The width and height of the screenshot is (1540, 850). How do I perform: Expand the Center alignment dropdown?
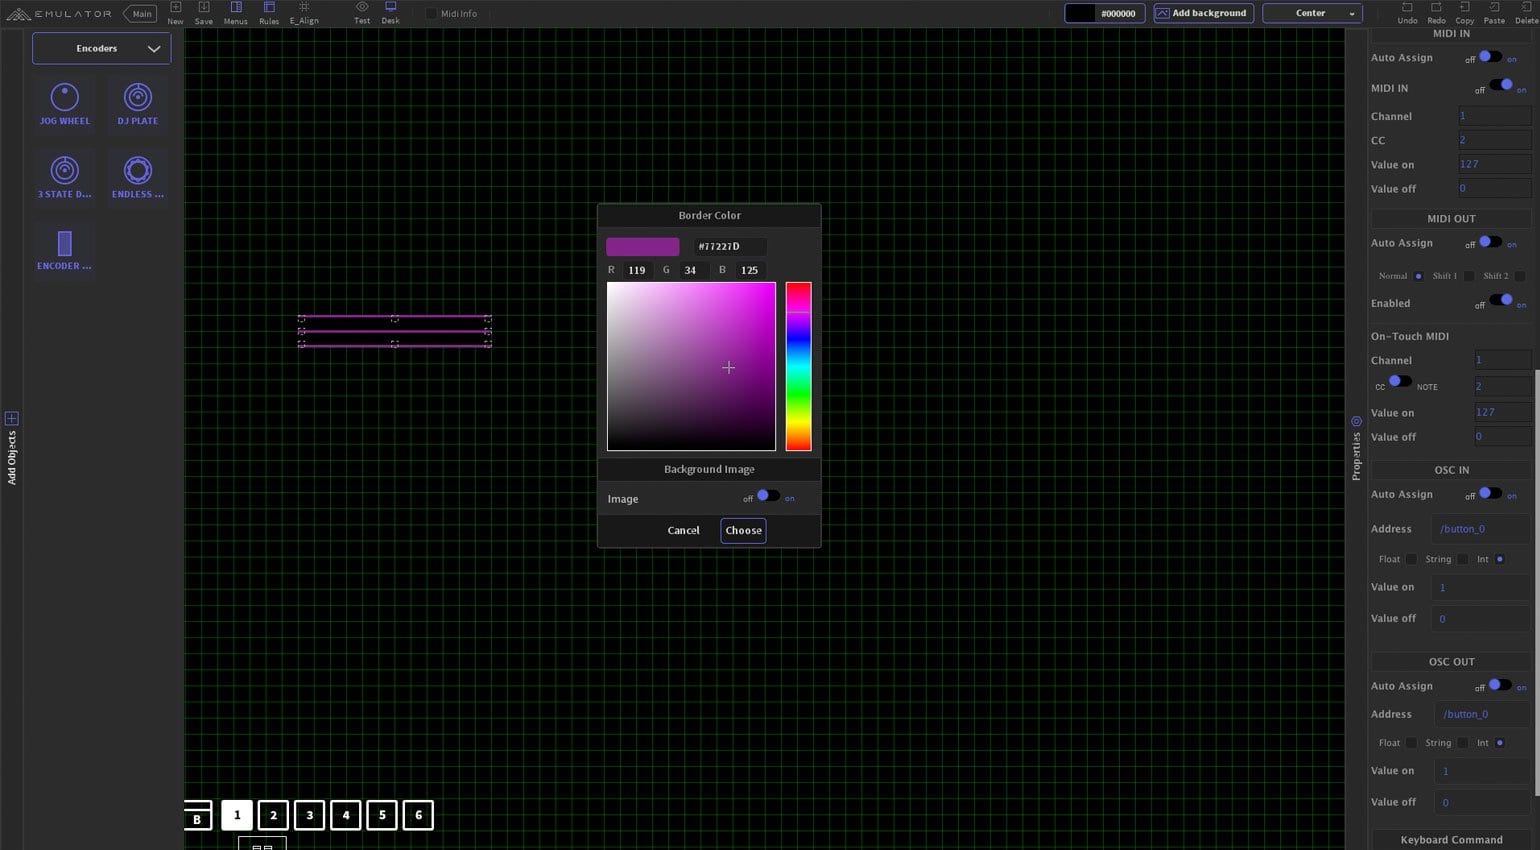point(1312,13)
